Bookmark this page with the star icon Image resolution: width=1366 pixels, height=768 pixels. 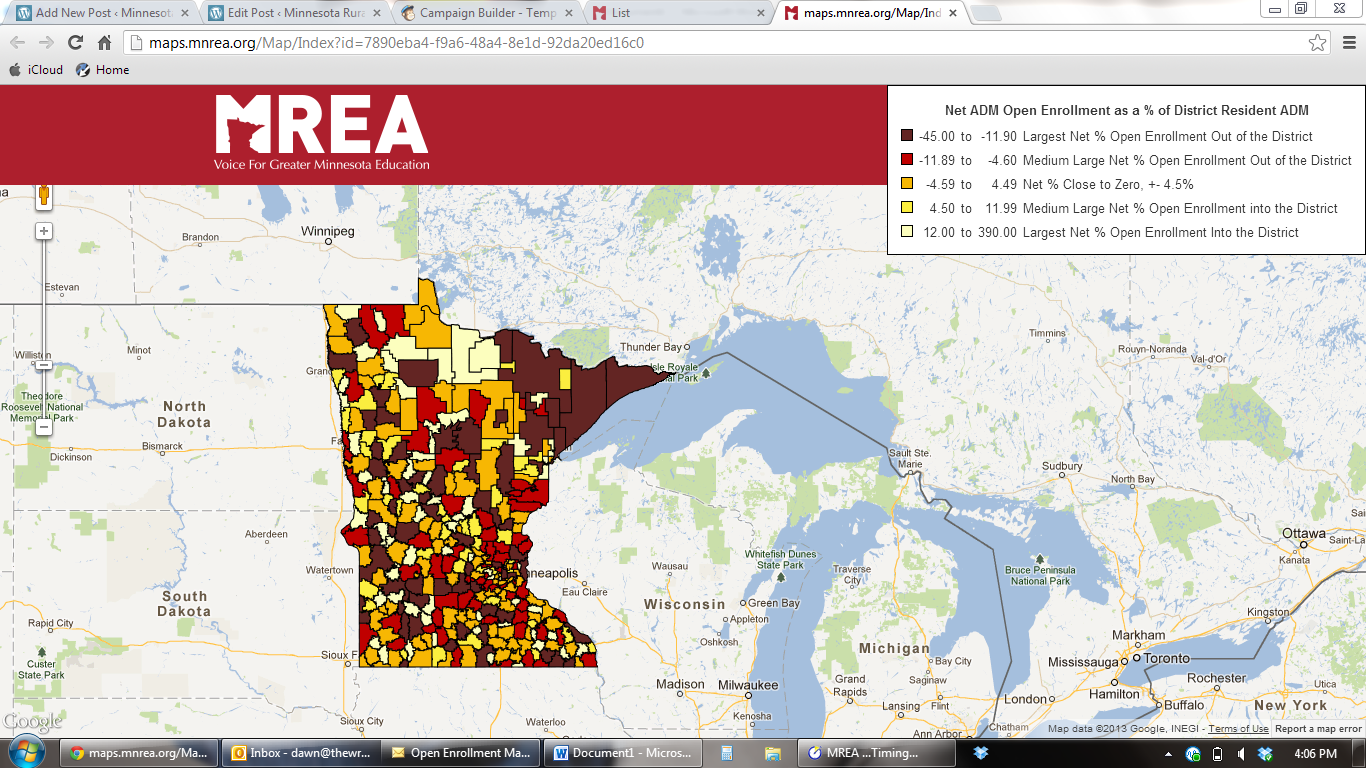coord(1318,43)
